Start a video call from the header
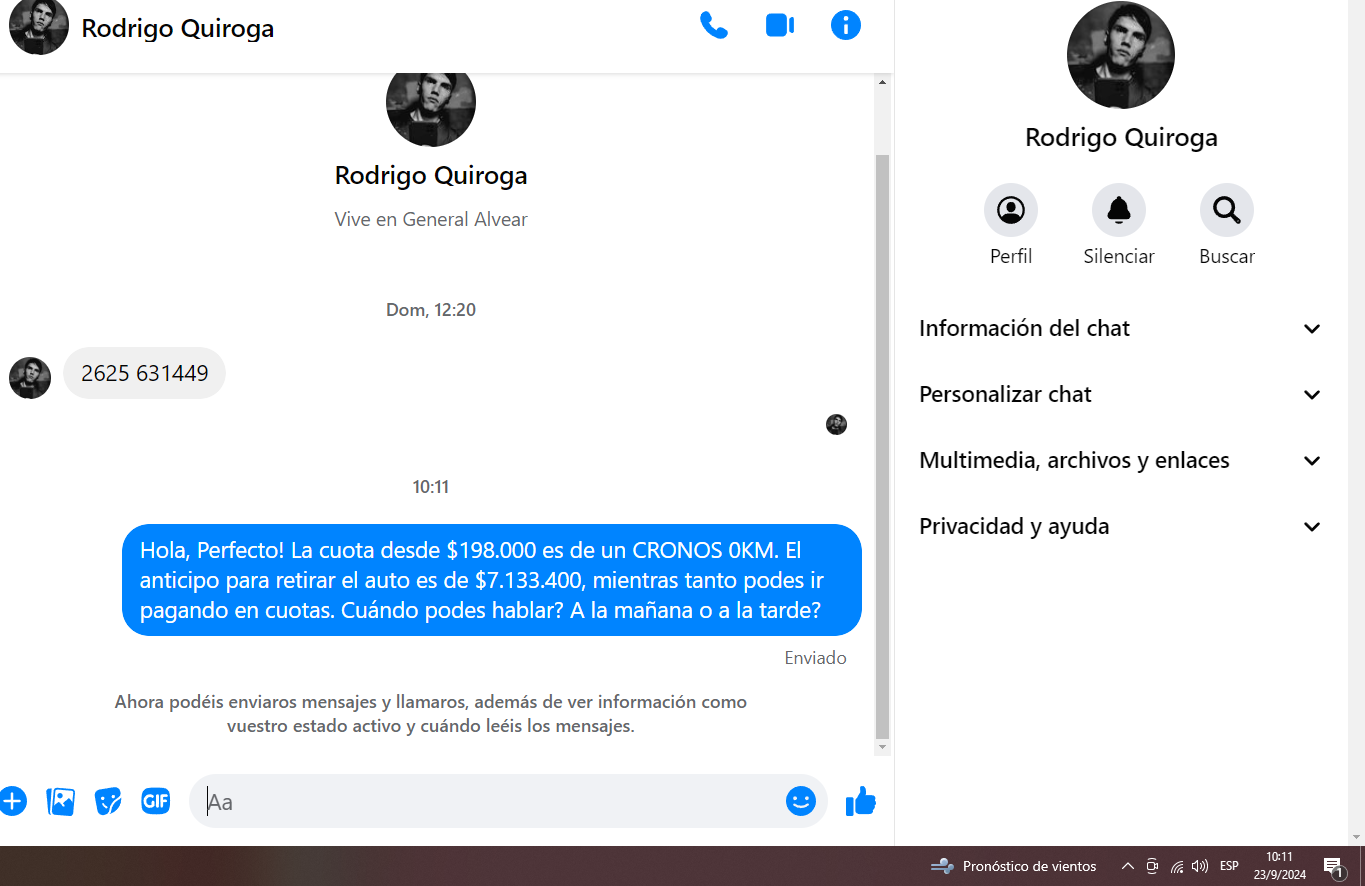1365x886 pixels. pos(779,26)
